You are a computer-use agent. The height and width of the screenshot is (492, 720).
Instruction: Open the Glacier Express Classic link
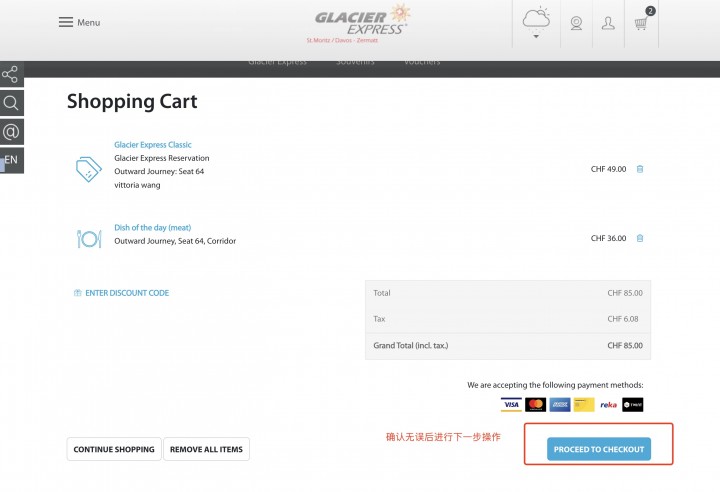[153, 145]
